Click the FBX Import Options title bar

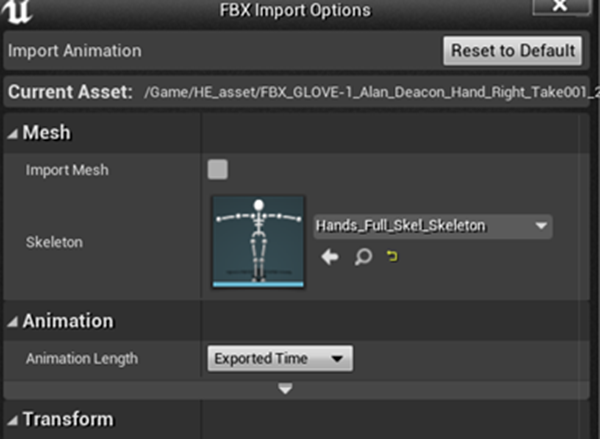295,10
